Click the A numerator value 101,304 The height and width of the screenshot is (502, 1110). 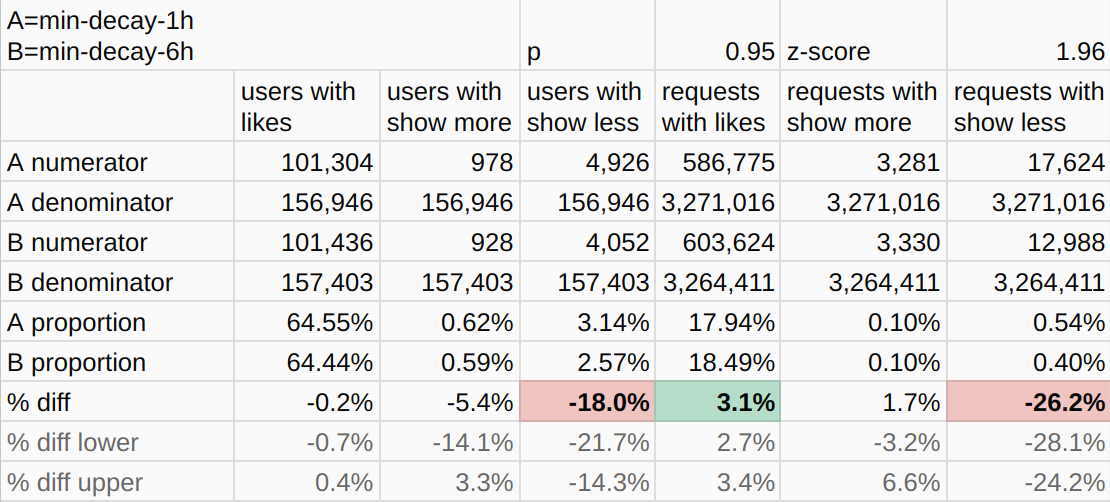point(306,162)
